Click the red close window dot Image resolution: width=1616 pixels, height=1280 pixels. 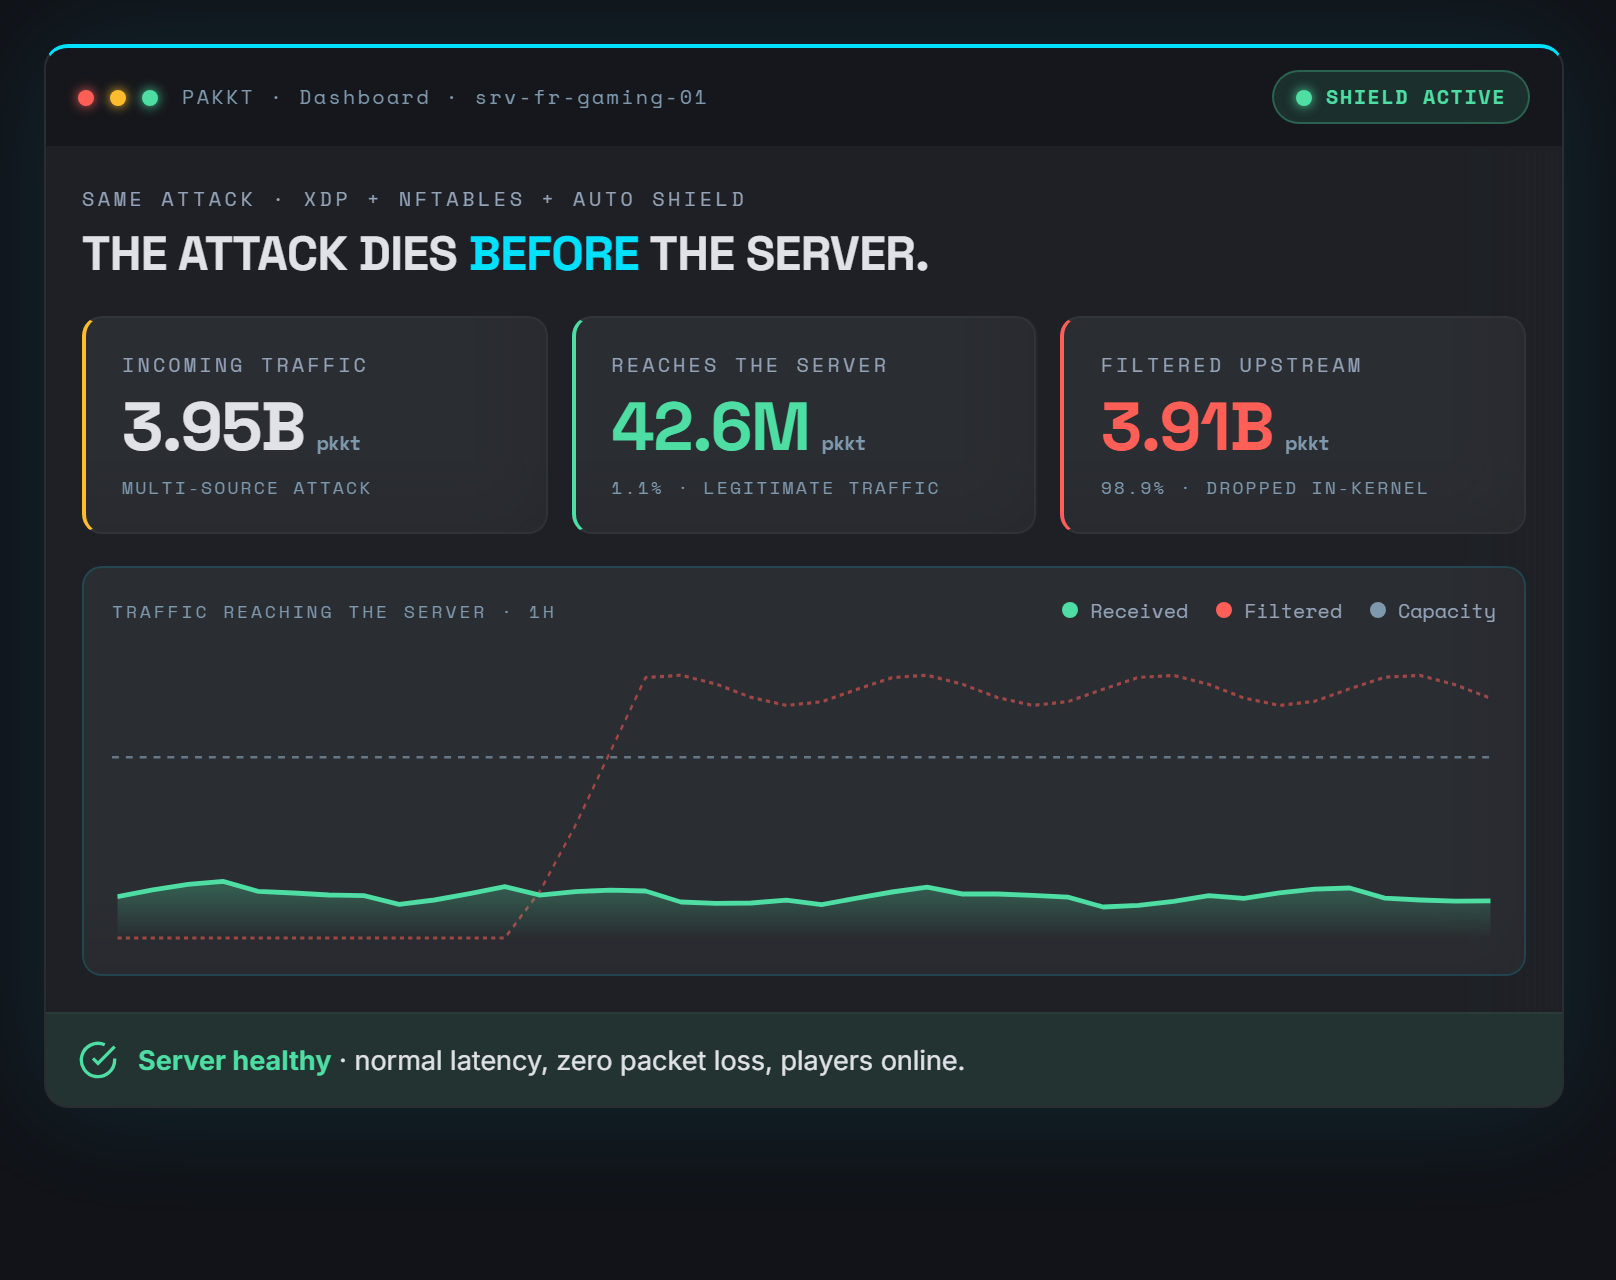point(86,98)
